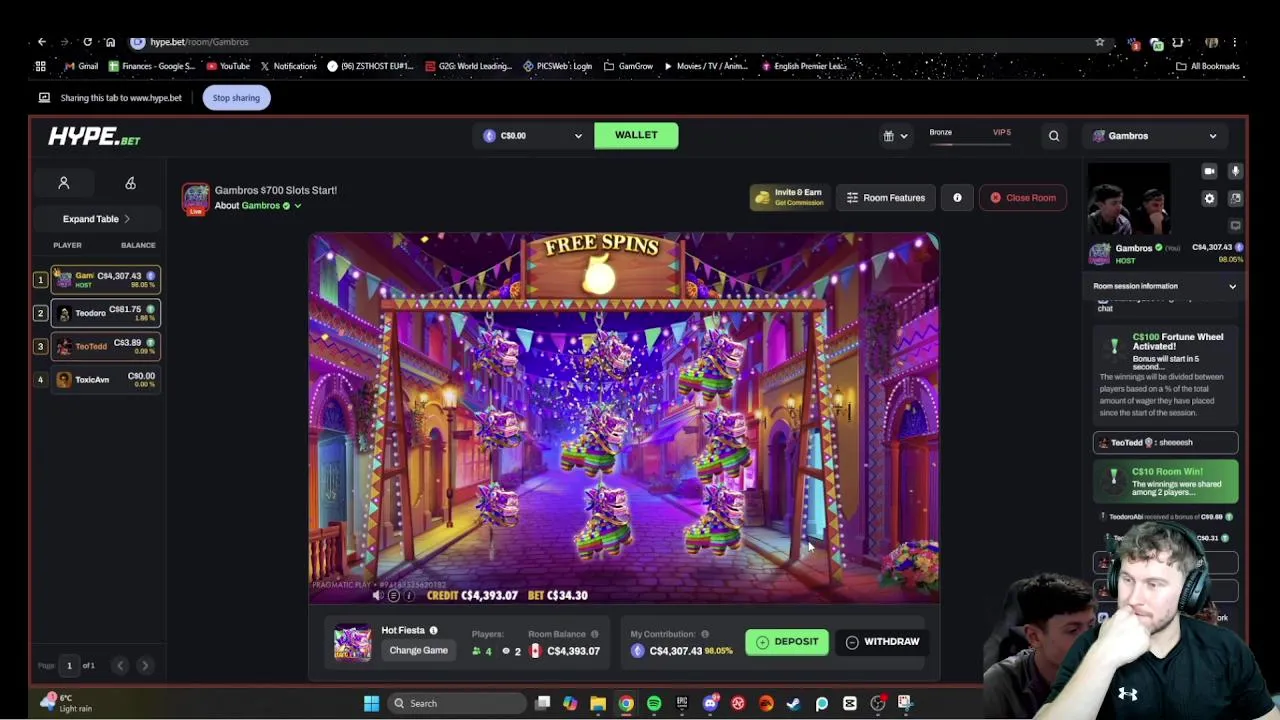The width and height of the screenshot is (1280, 720).
Task: Click the Close Room button
Action: 1022,198
